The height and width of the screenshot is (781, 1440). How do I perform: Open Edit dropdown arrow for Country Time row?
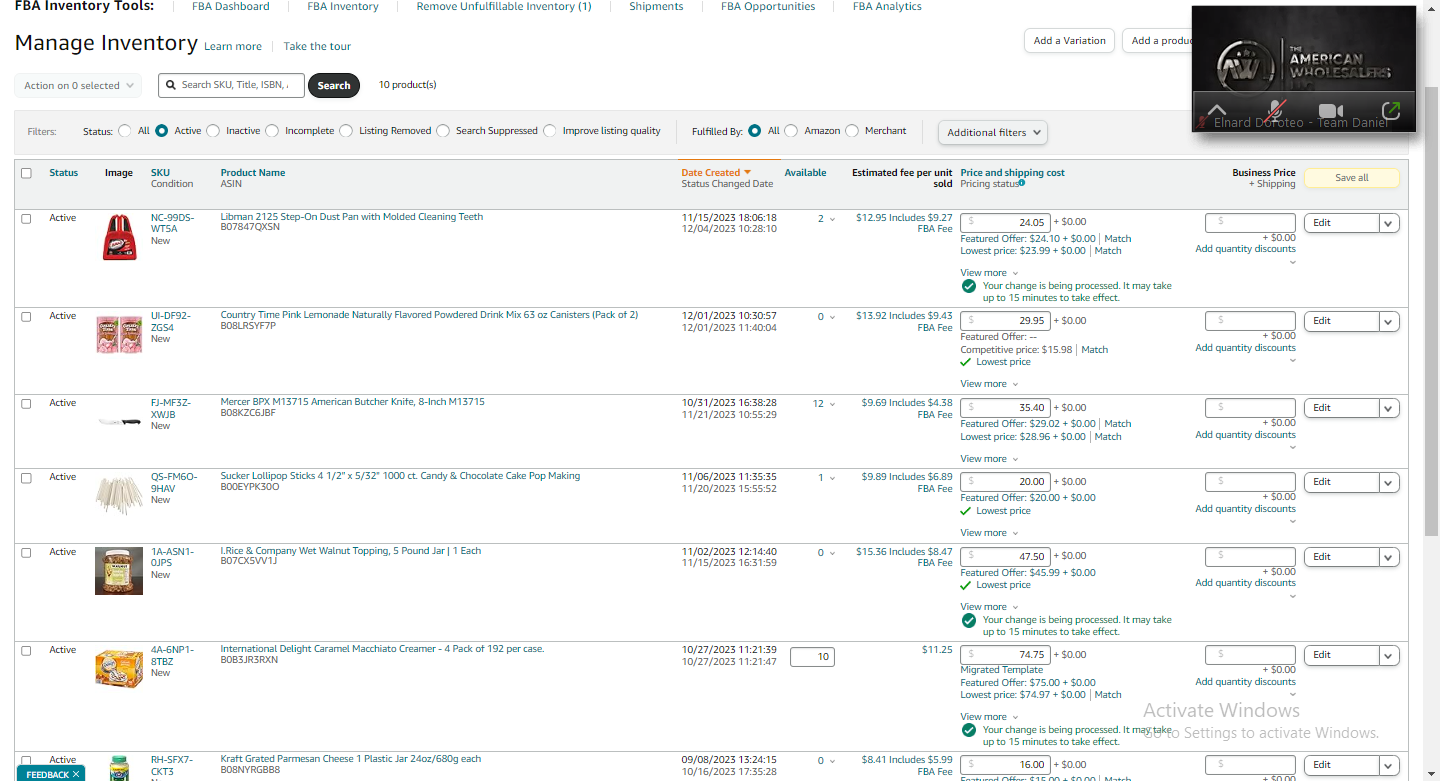(1389, 321)
